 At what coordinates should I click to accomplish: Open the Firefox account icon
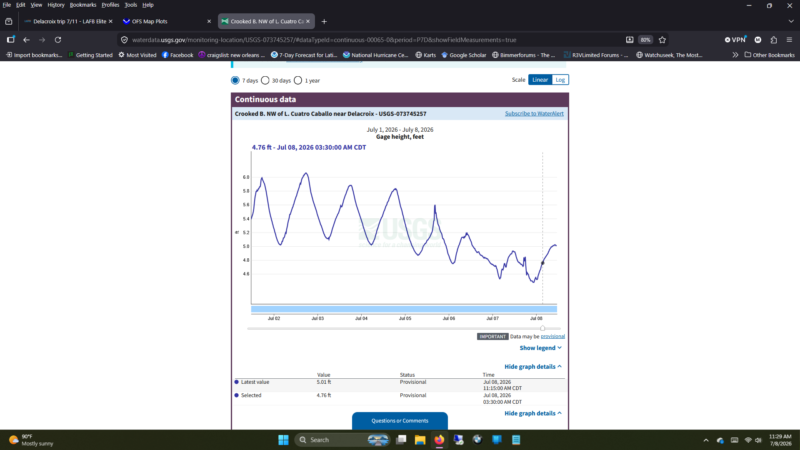(x=758, y=40)
